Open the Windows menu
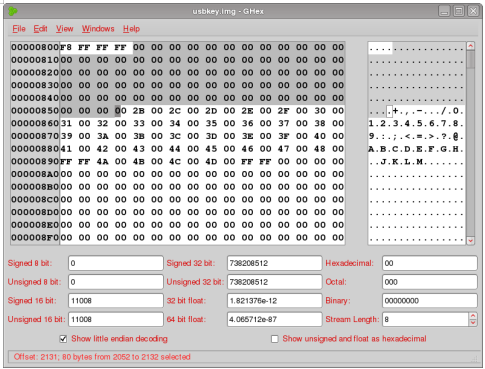Screen dimensions: 485x369 [98, 29]
